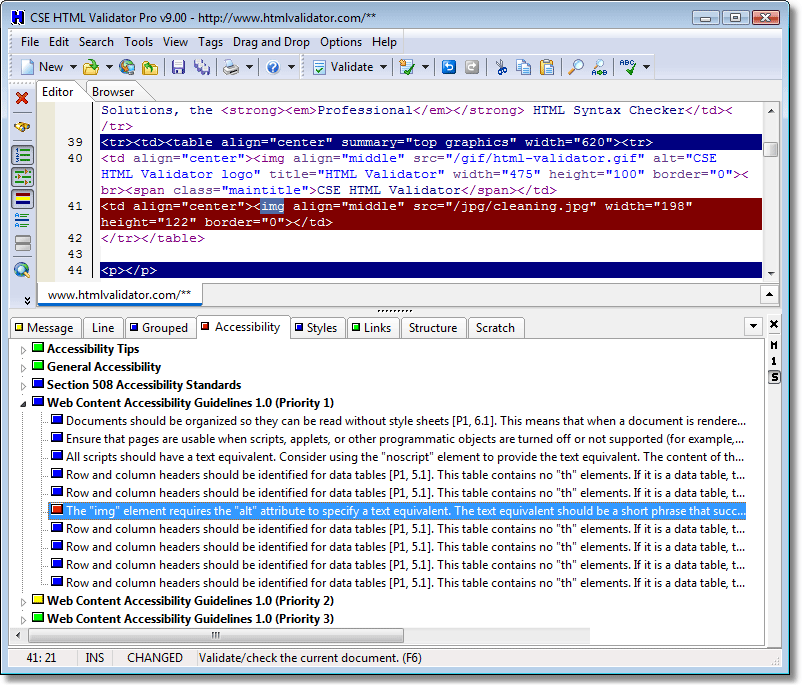Expand the WCAG 1.0 Priority 2 node
Screen dimensions: 802x687
coord(23,602)
